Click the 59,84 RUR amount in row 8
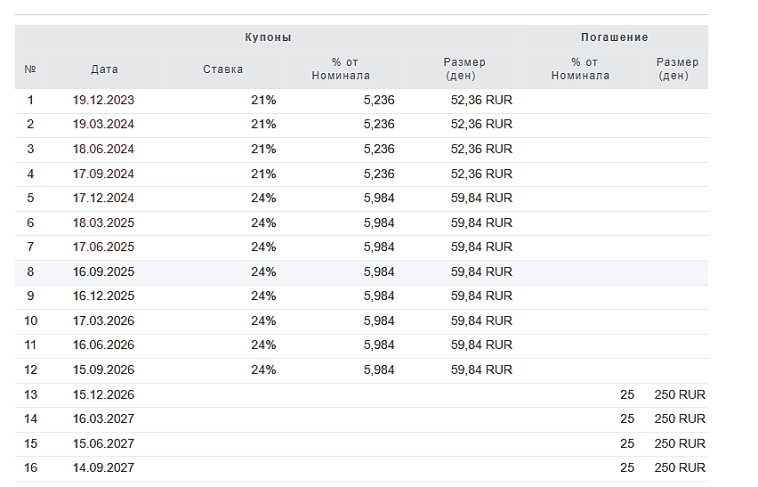The height and width of the screenshot is (487, 758). click(x=481, y=272)
